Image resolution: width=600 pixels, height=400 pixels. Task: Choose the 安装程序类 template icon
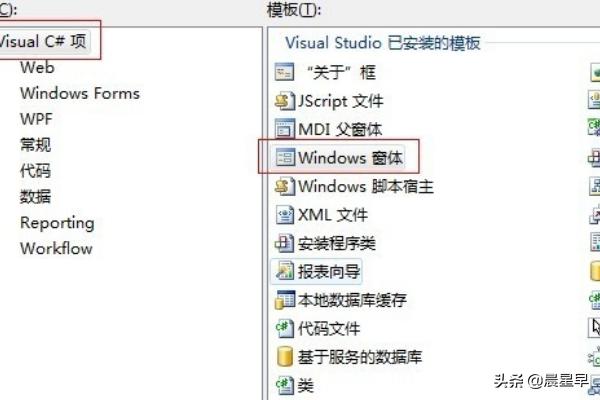tap(285, 243)
